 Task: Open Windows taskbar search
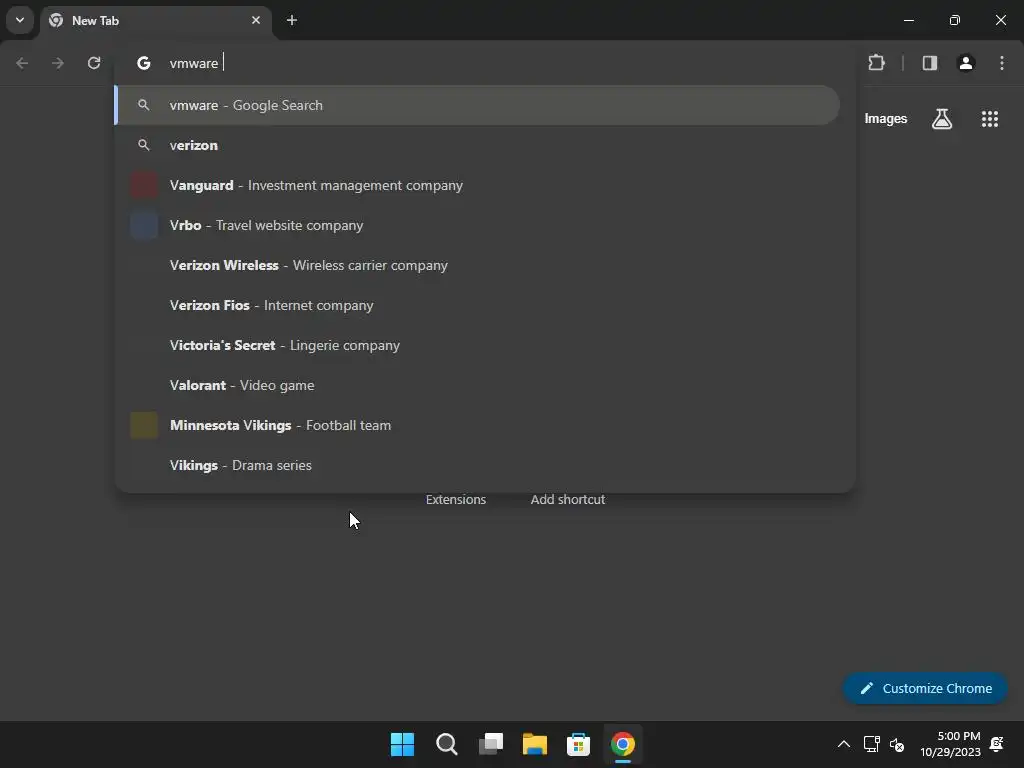click(447, 744)
